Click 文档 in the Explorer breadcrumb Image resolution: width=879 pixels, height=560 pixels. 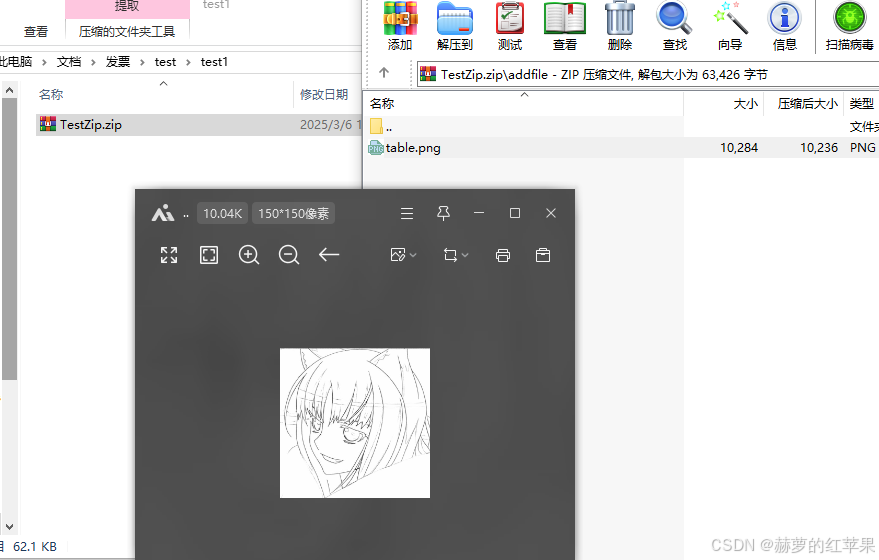click(x=69, y=62)
